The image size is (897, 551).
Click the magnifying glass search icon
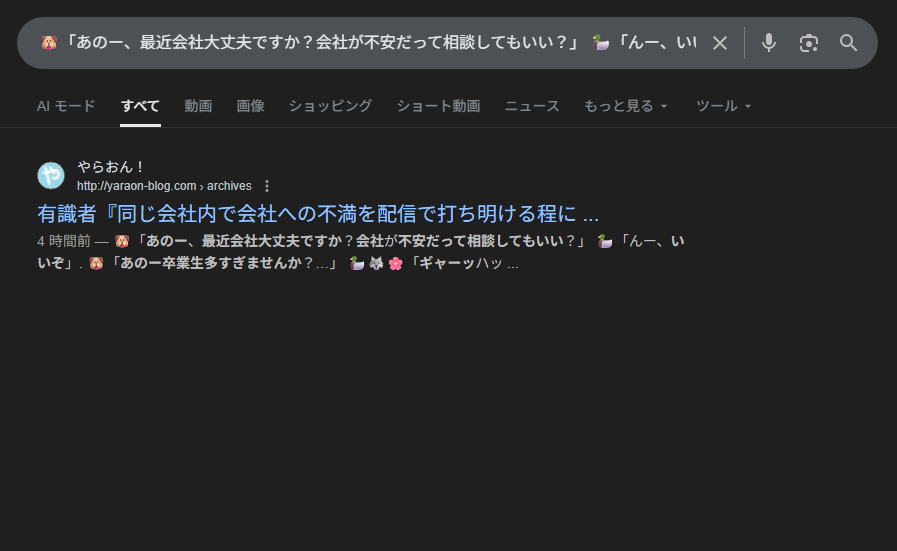point(848,43)
